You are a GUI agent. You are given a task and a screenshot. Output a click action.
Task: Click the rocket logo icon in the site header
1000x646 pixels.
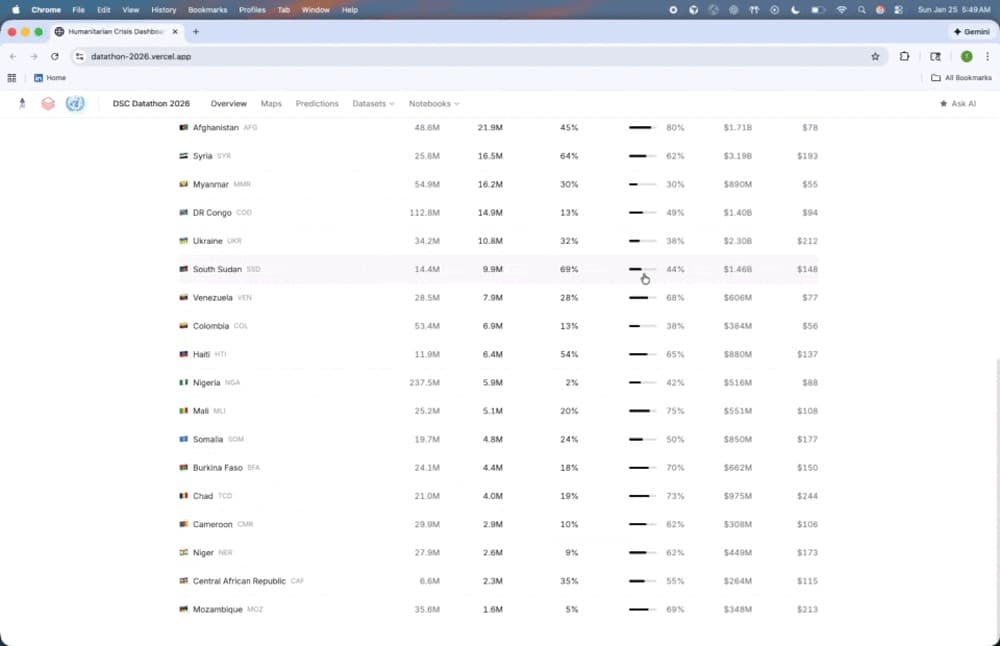click(22, 103)
